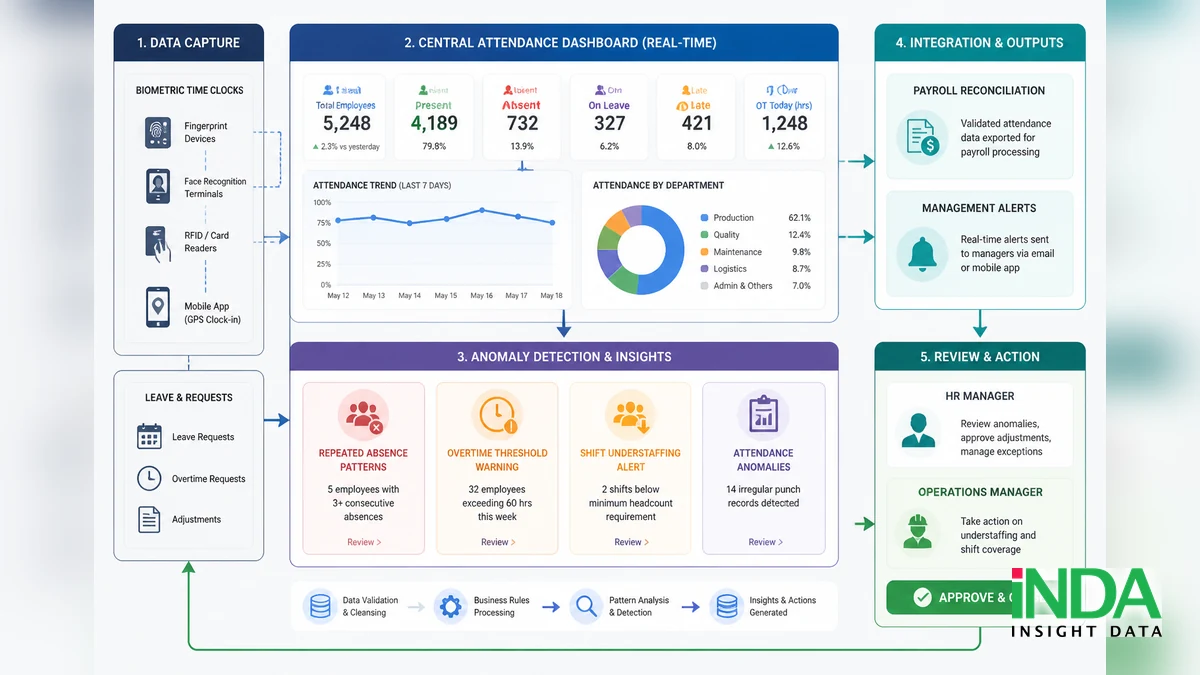Open Review link under Attendance Anomalies
The height and width of the screenshot is (675, 1200).
(x=765, y=542)
